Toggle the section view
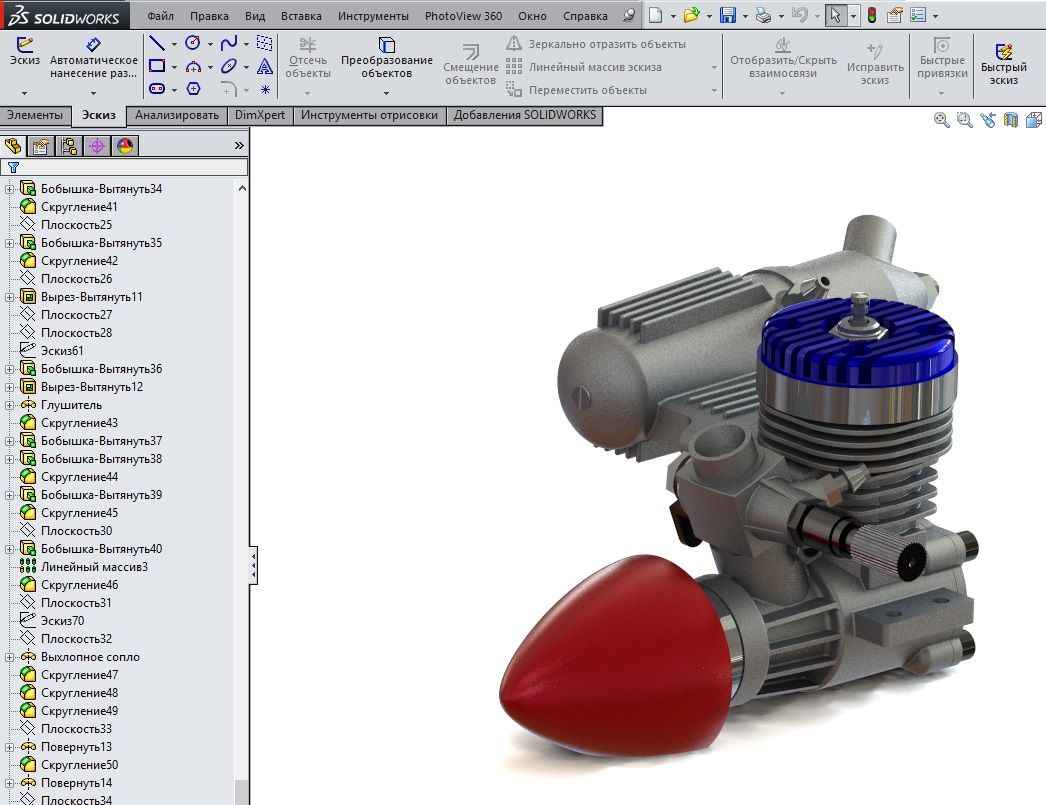1046x805 pixels. pos(1011,120)
